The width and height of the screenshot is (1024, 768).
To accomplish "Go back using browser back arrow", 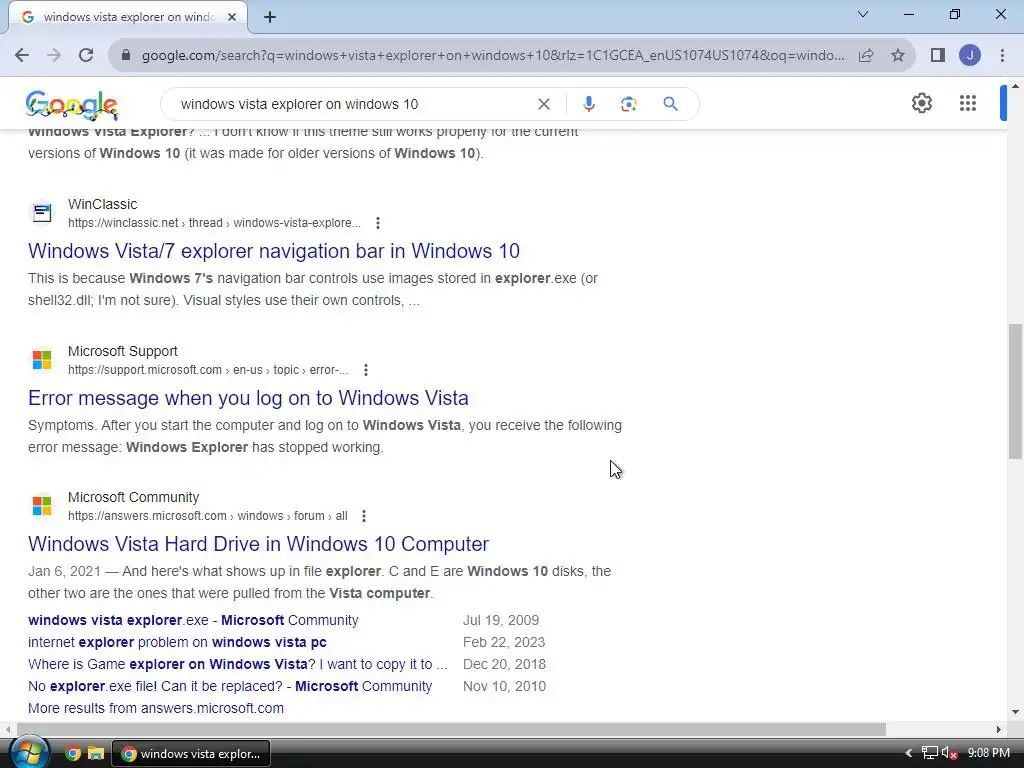I will coord(22,56).
